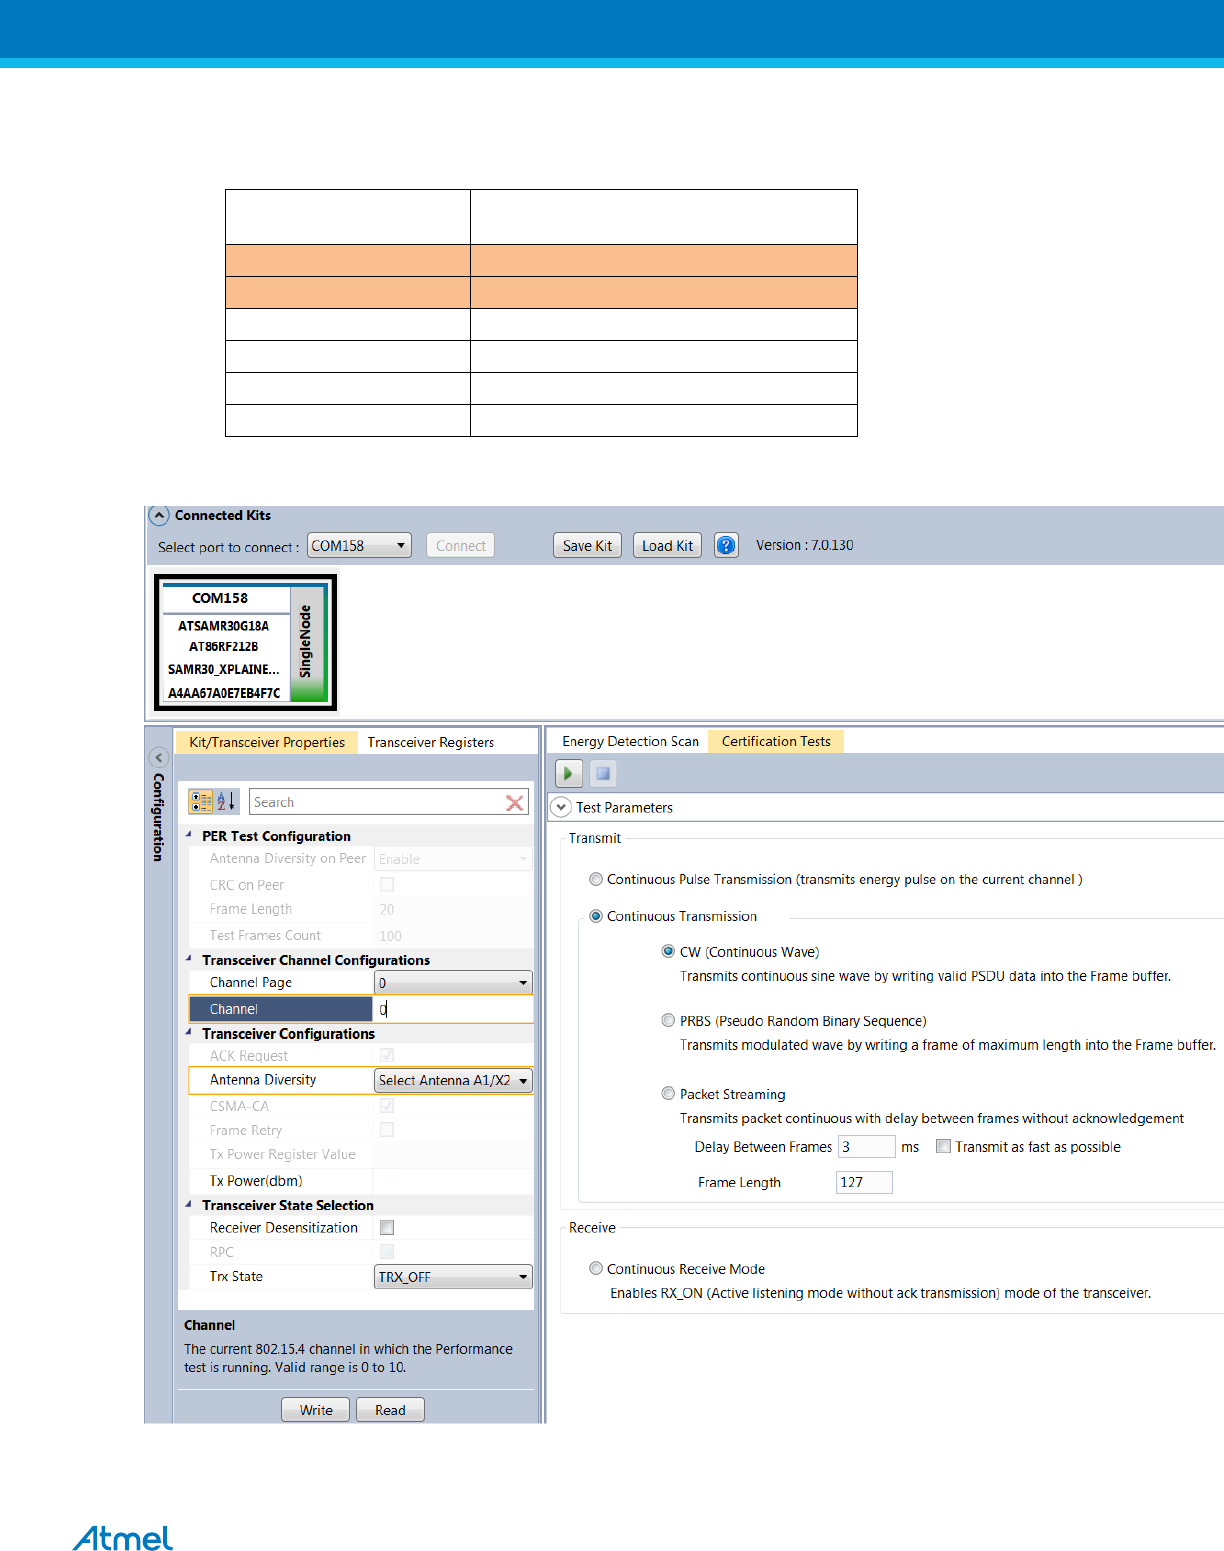This screenshot has width=1224, height=1551.
Task: Click the Channel value input field
Action: pyautogui.click(x=453, y=1009)
